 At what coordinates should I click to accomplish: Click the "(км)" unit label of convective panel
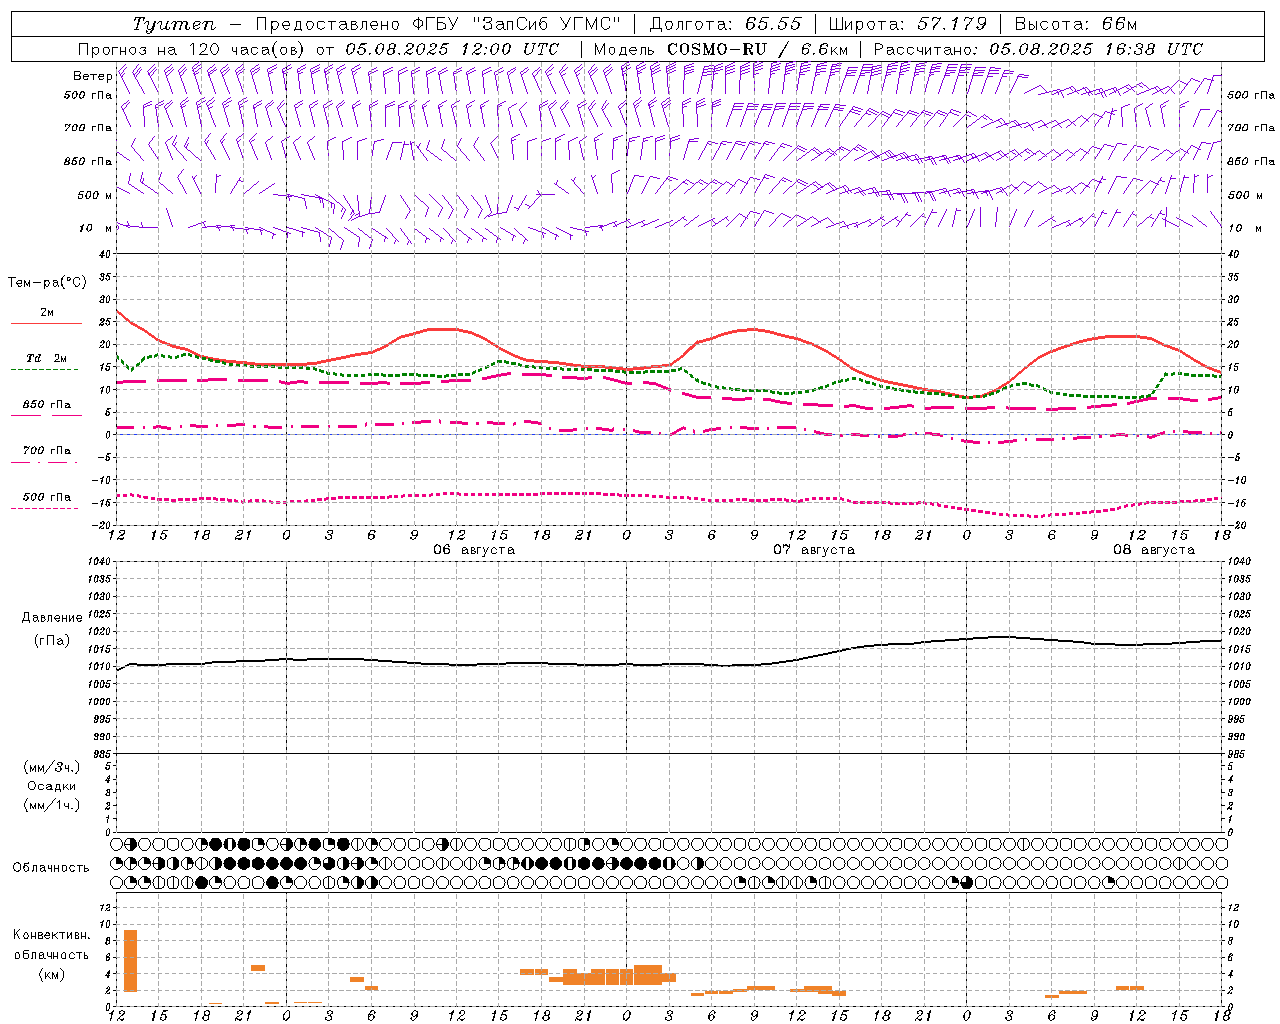point(52,974)
